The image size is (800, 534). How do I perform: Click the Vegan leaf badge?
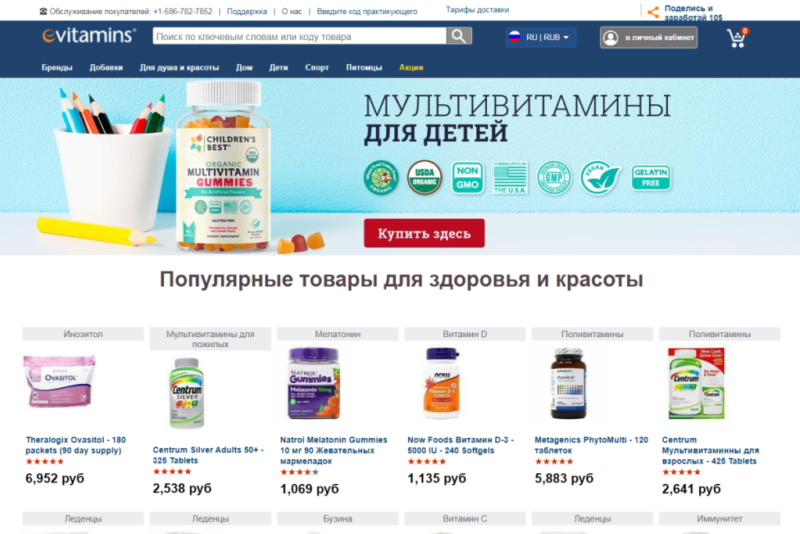[600, 177]
